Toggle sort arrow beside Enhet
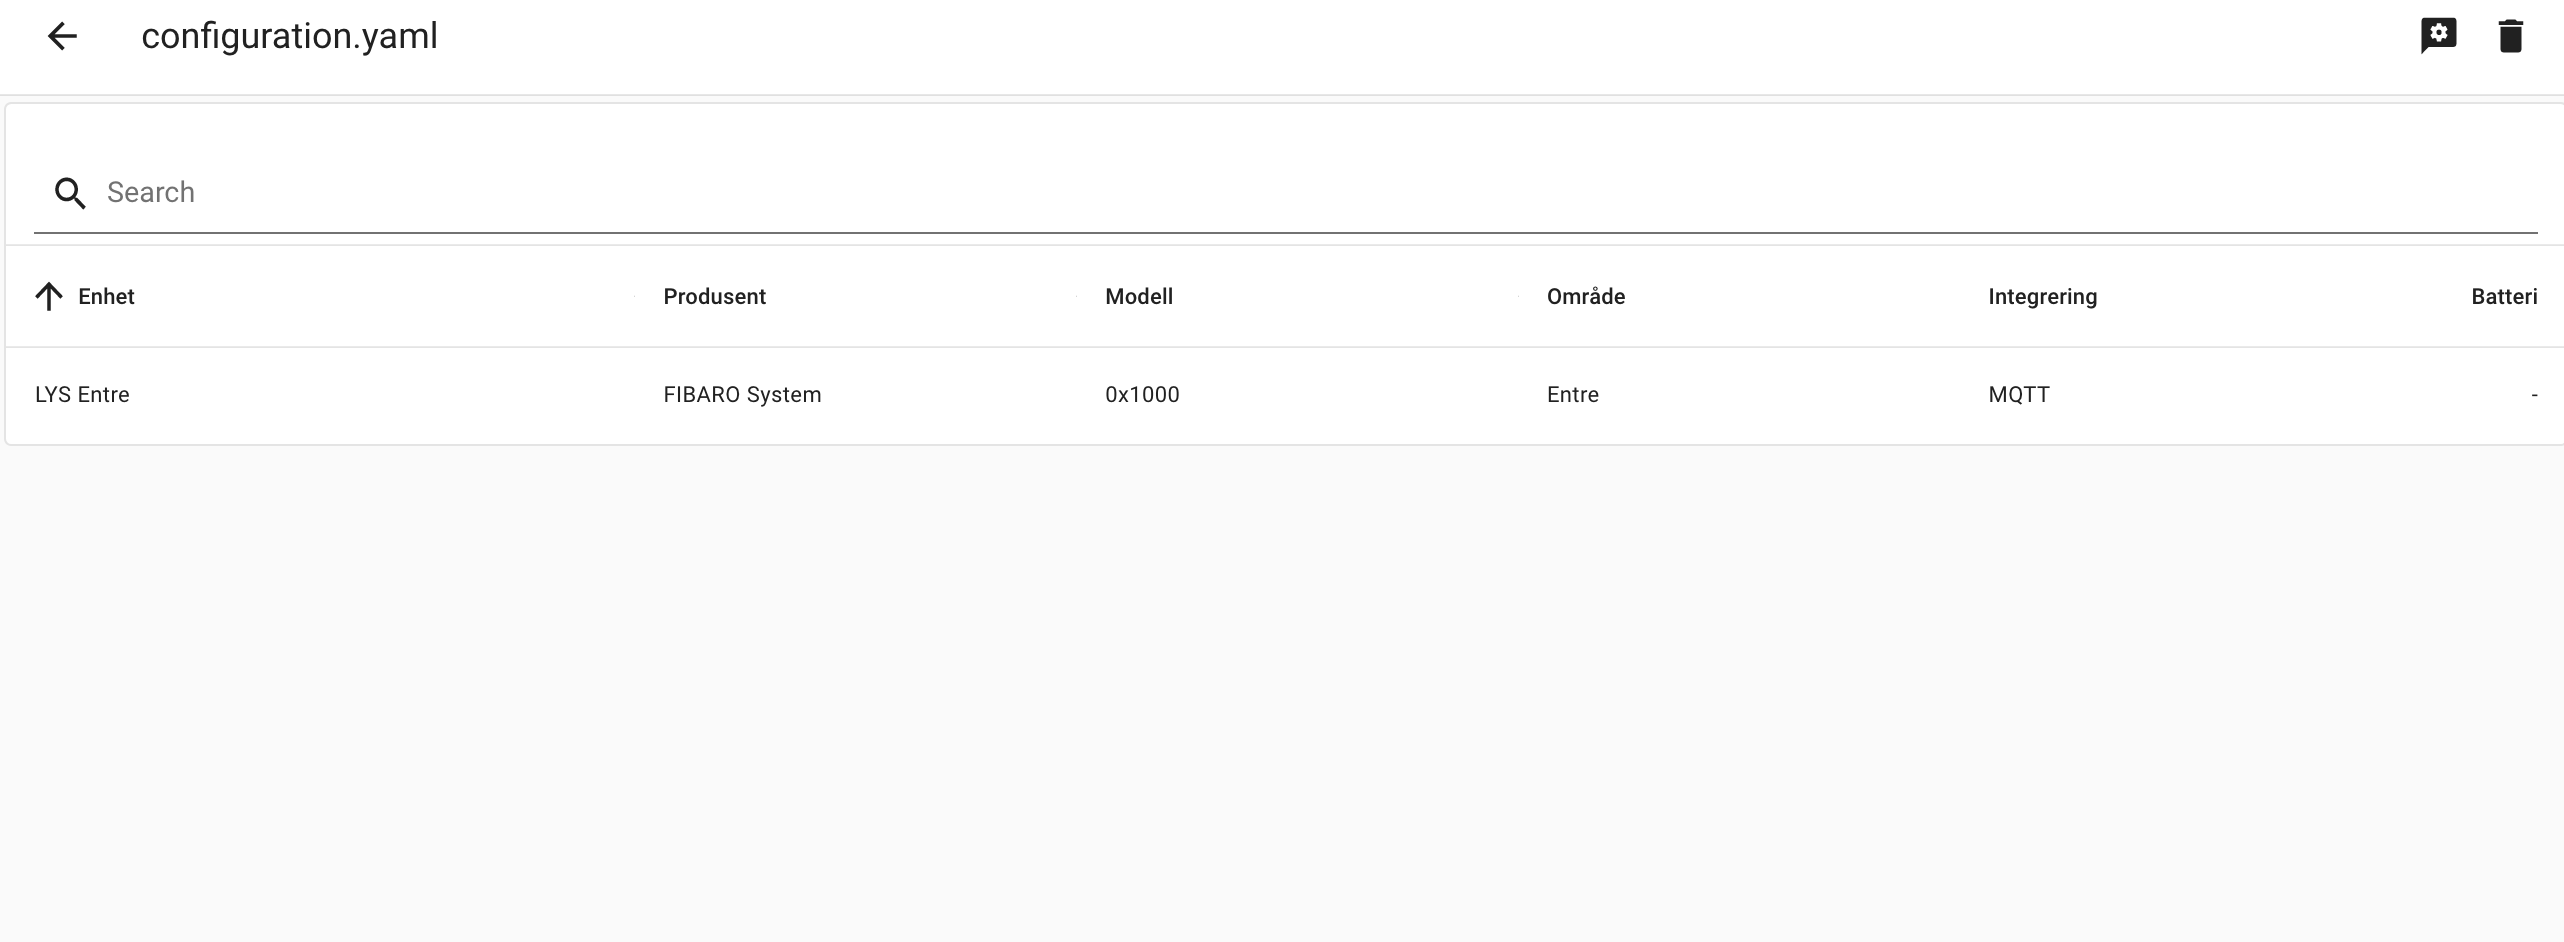The height and width of the screenshot is (942, 2564). click(49, 296)
